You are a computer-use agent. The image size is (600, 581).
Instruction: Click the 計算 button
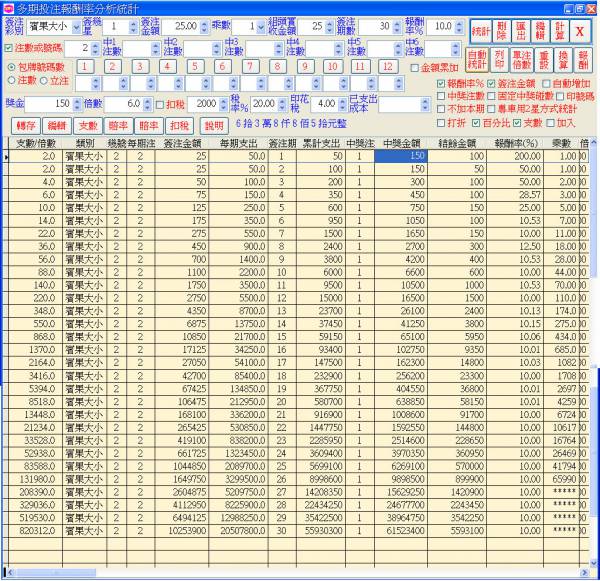(559, 31)
